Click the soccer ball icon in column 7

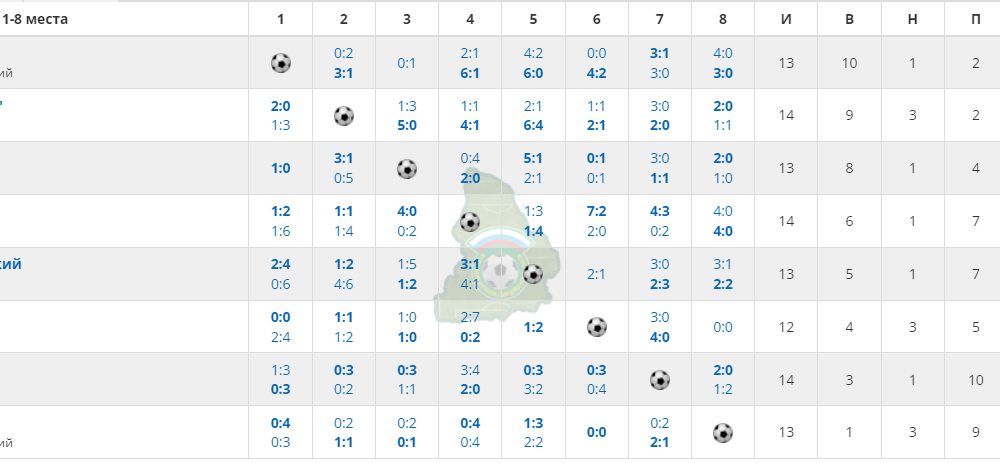coord(659,380)
